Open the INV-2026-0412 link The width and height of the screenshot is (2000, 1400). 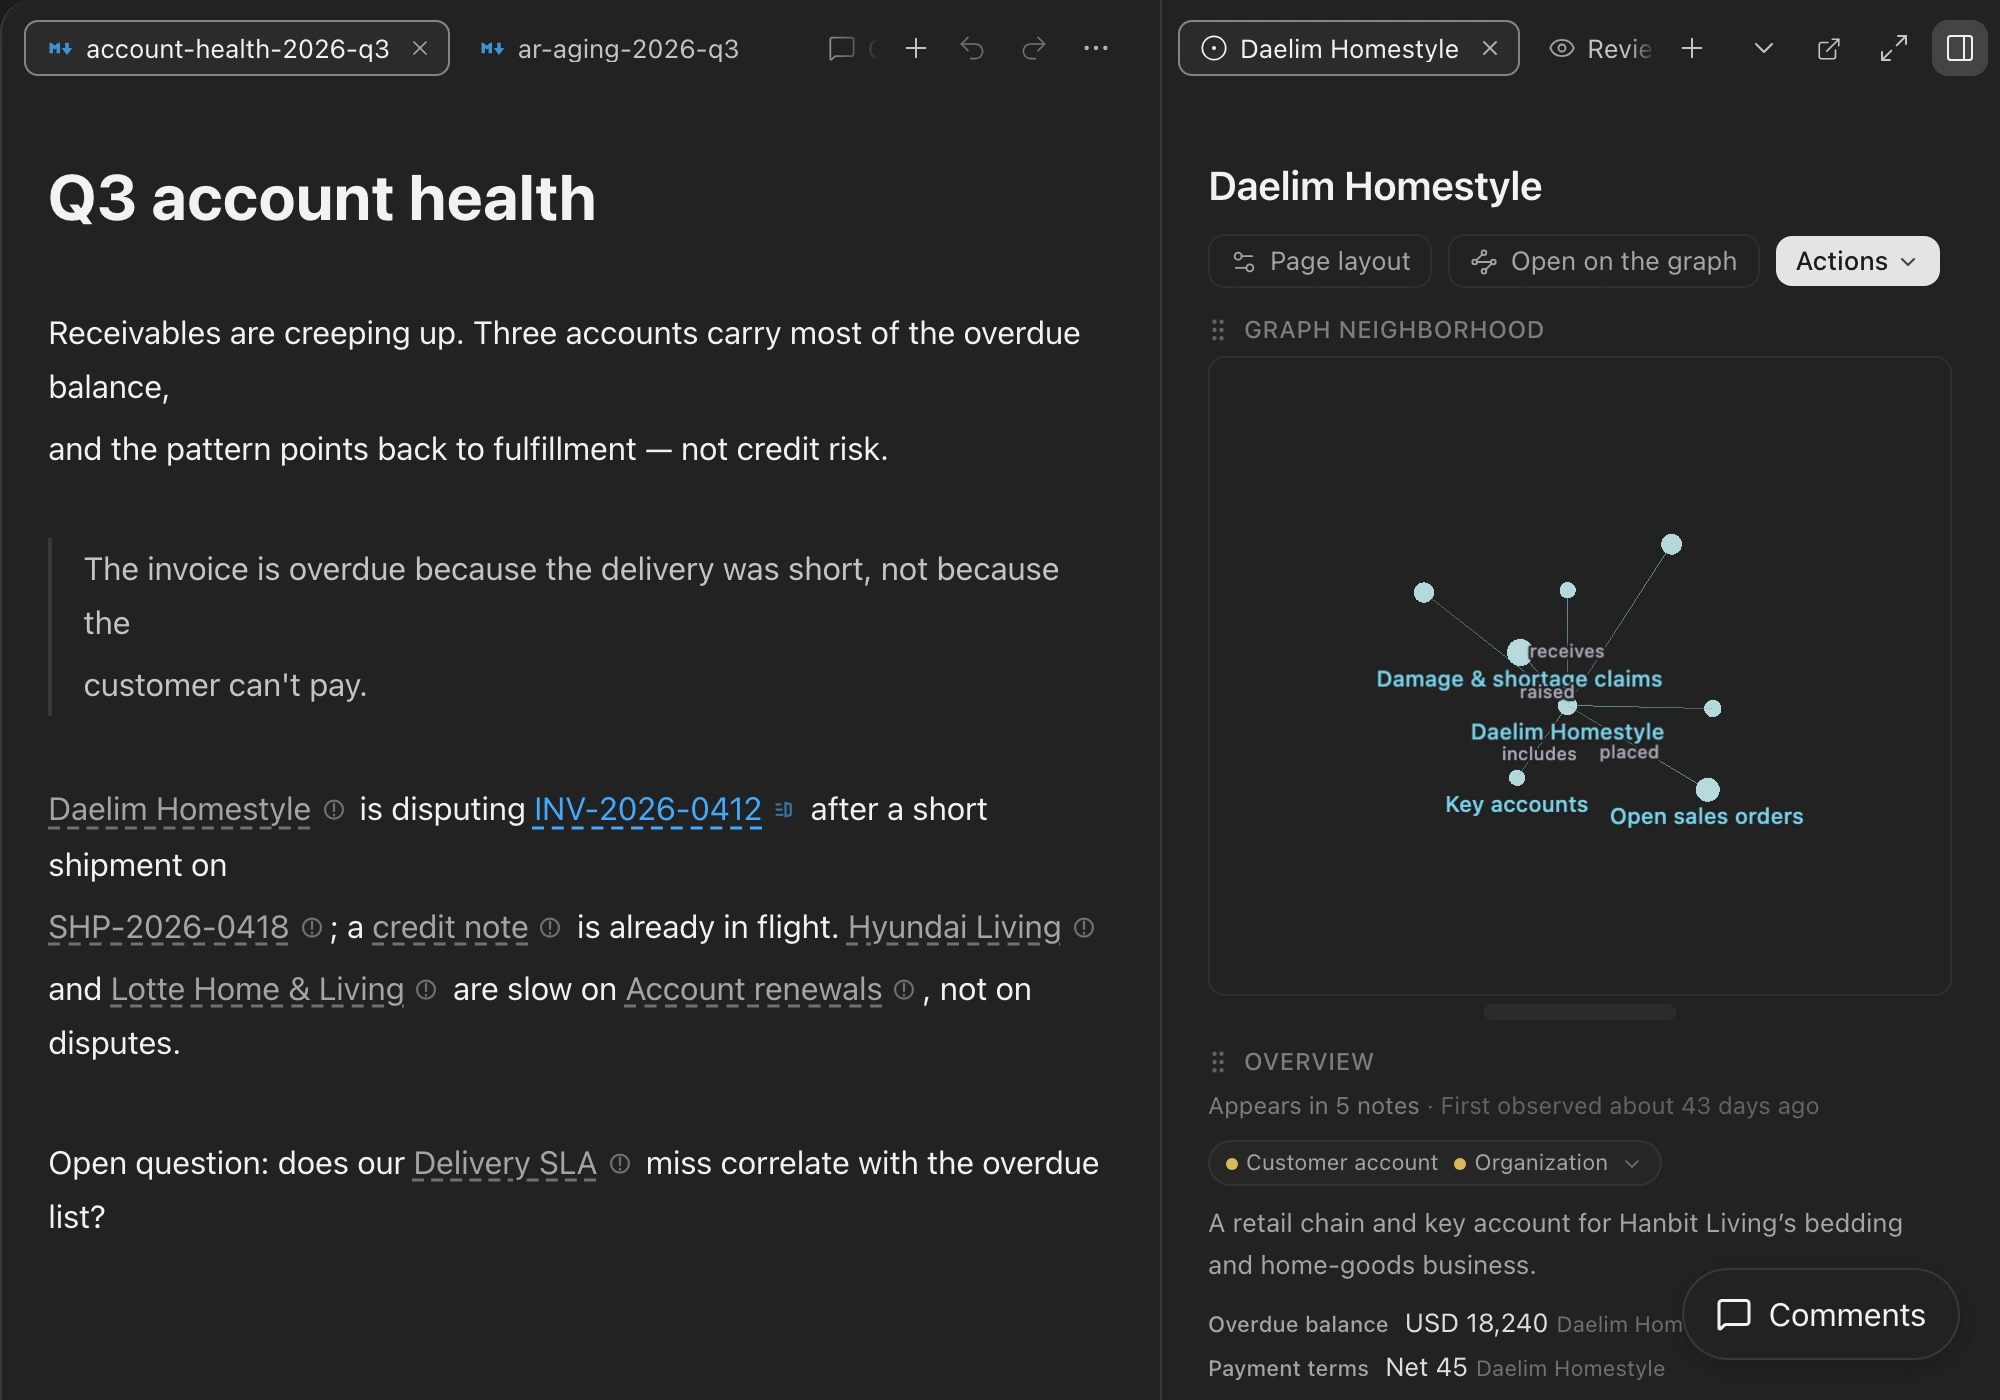(x=648, y=809)
